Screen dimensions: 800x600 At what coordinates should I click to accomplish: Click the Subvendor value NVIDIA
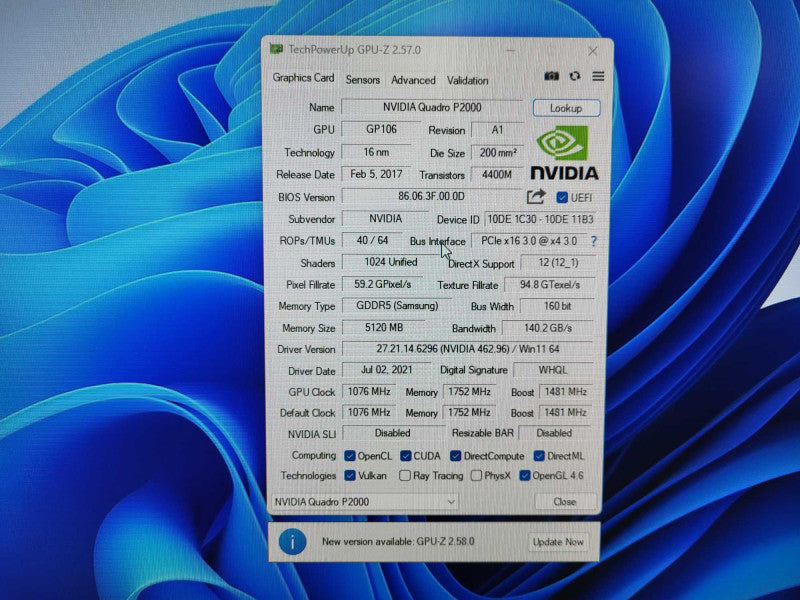[385, 218]
